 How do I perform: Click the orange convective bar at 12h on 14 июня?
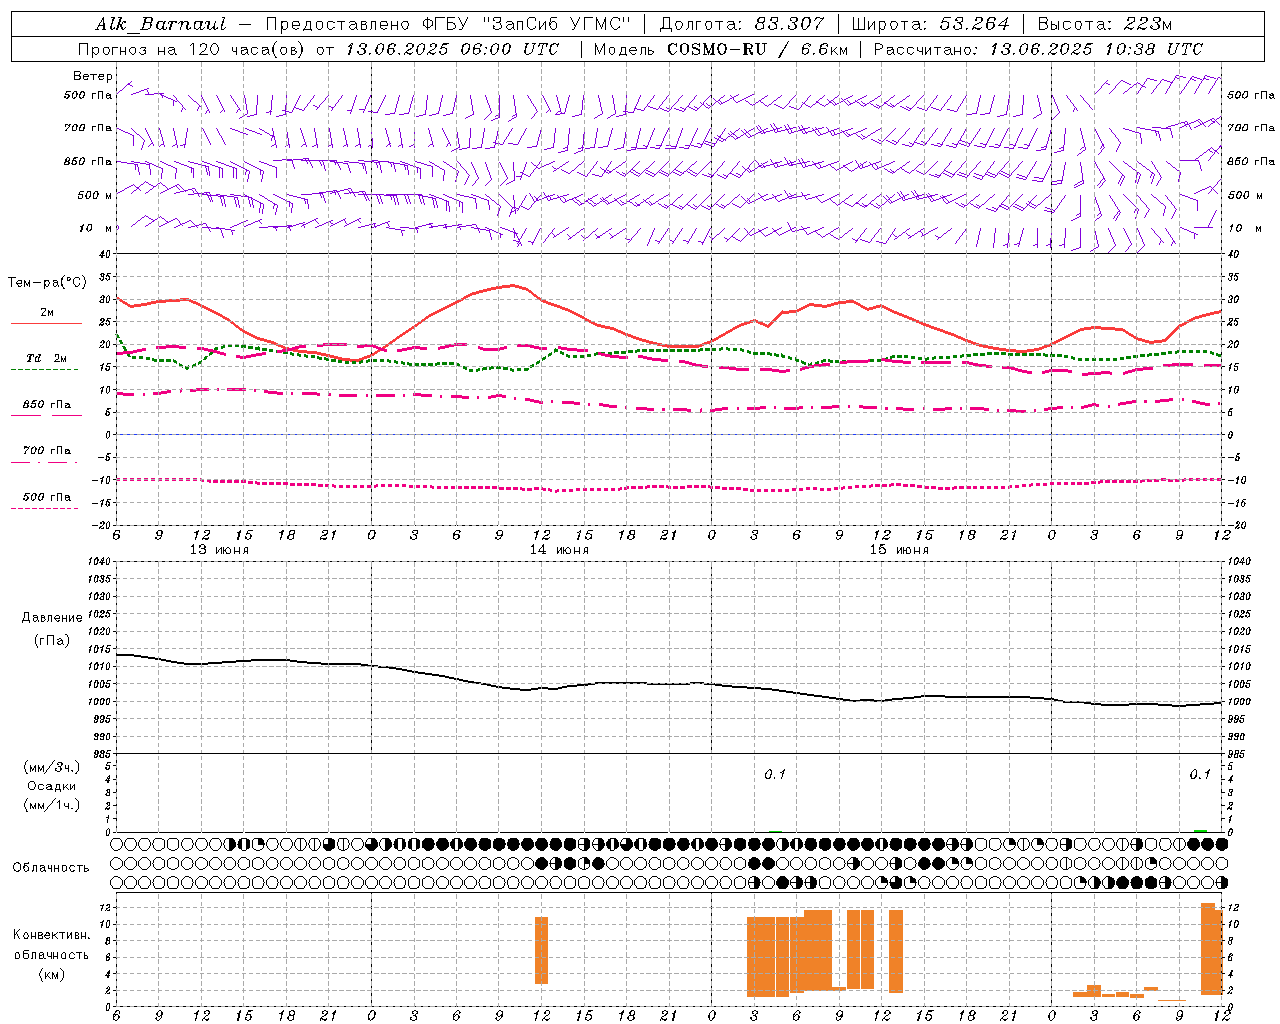(x=541, y=950)
